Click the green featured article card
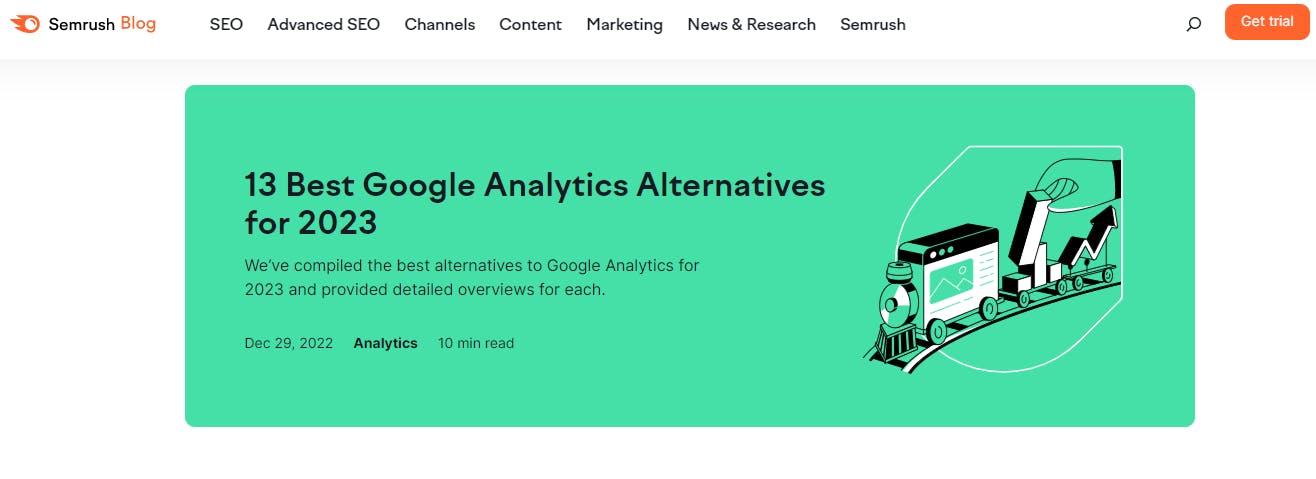1316x479 pixels. pyautogui.click(x=690, y=256)
